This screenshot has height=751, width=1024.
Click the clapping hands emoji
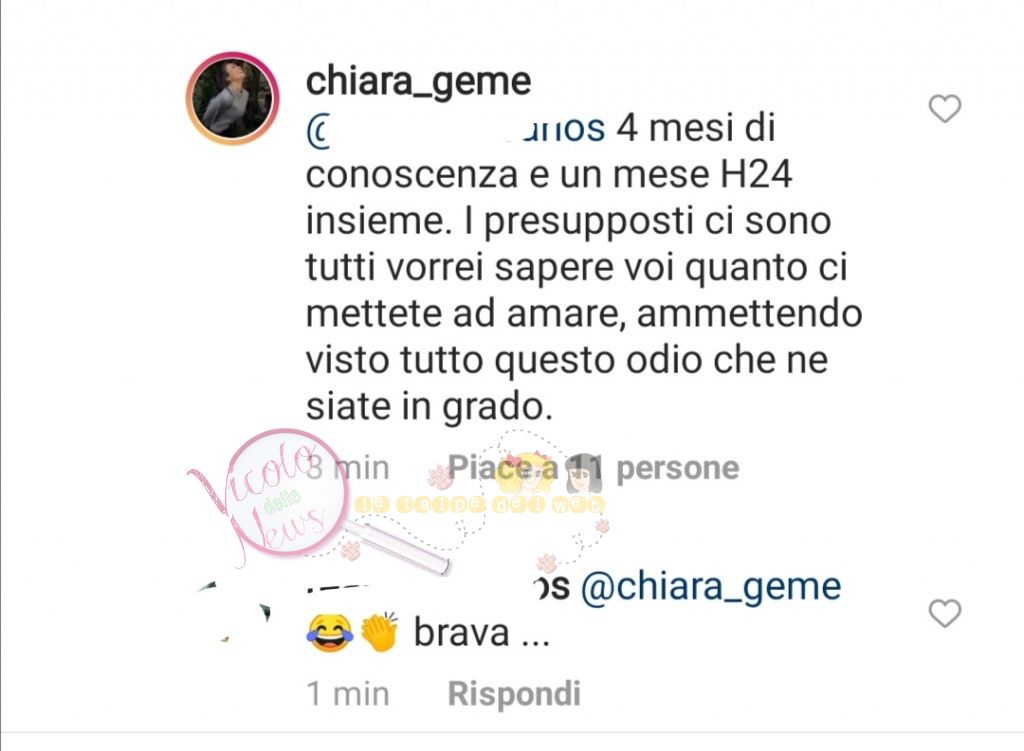point(379,632)
